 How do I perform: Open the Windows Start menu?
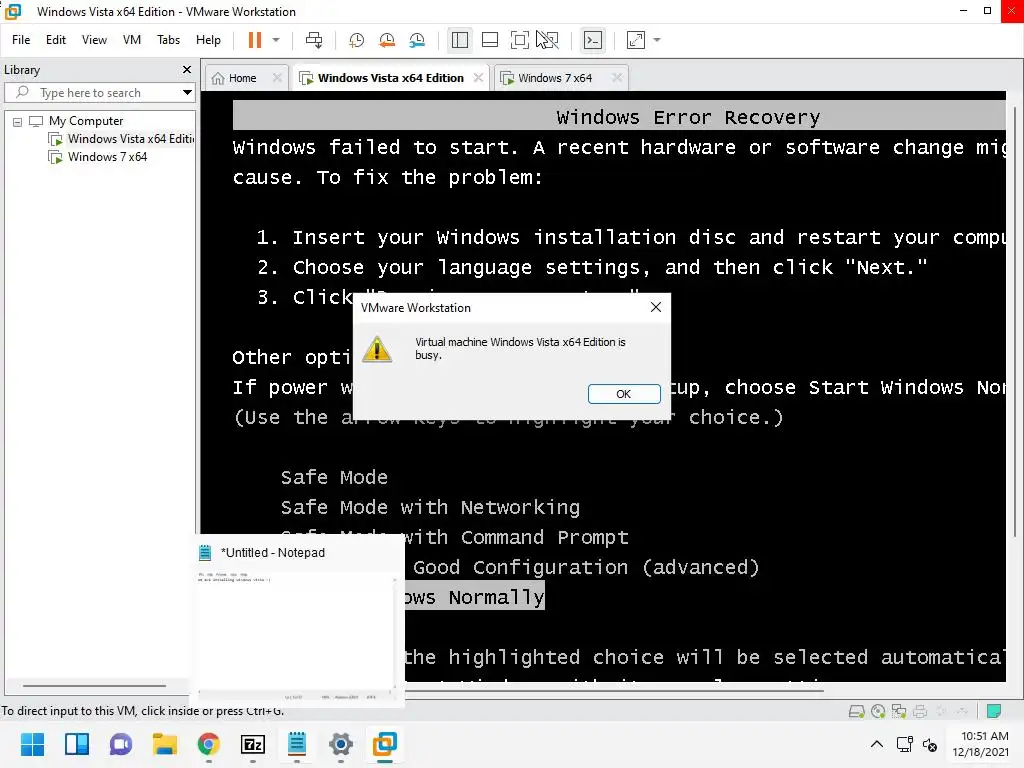point(33,744)
